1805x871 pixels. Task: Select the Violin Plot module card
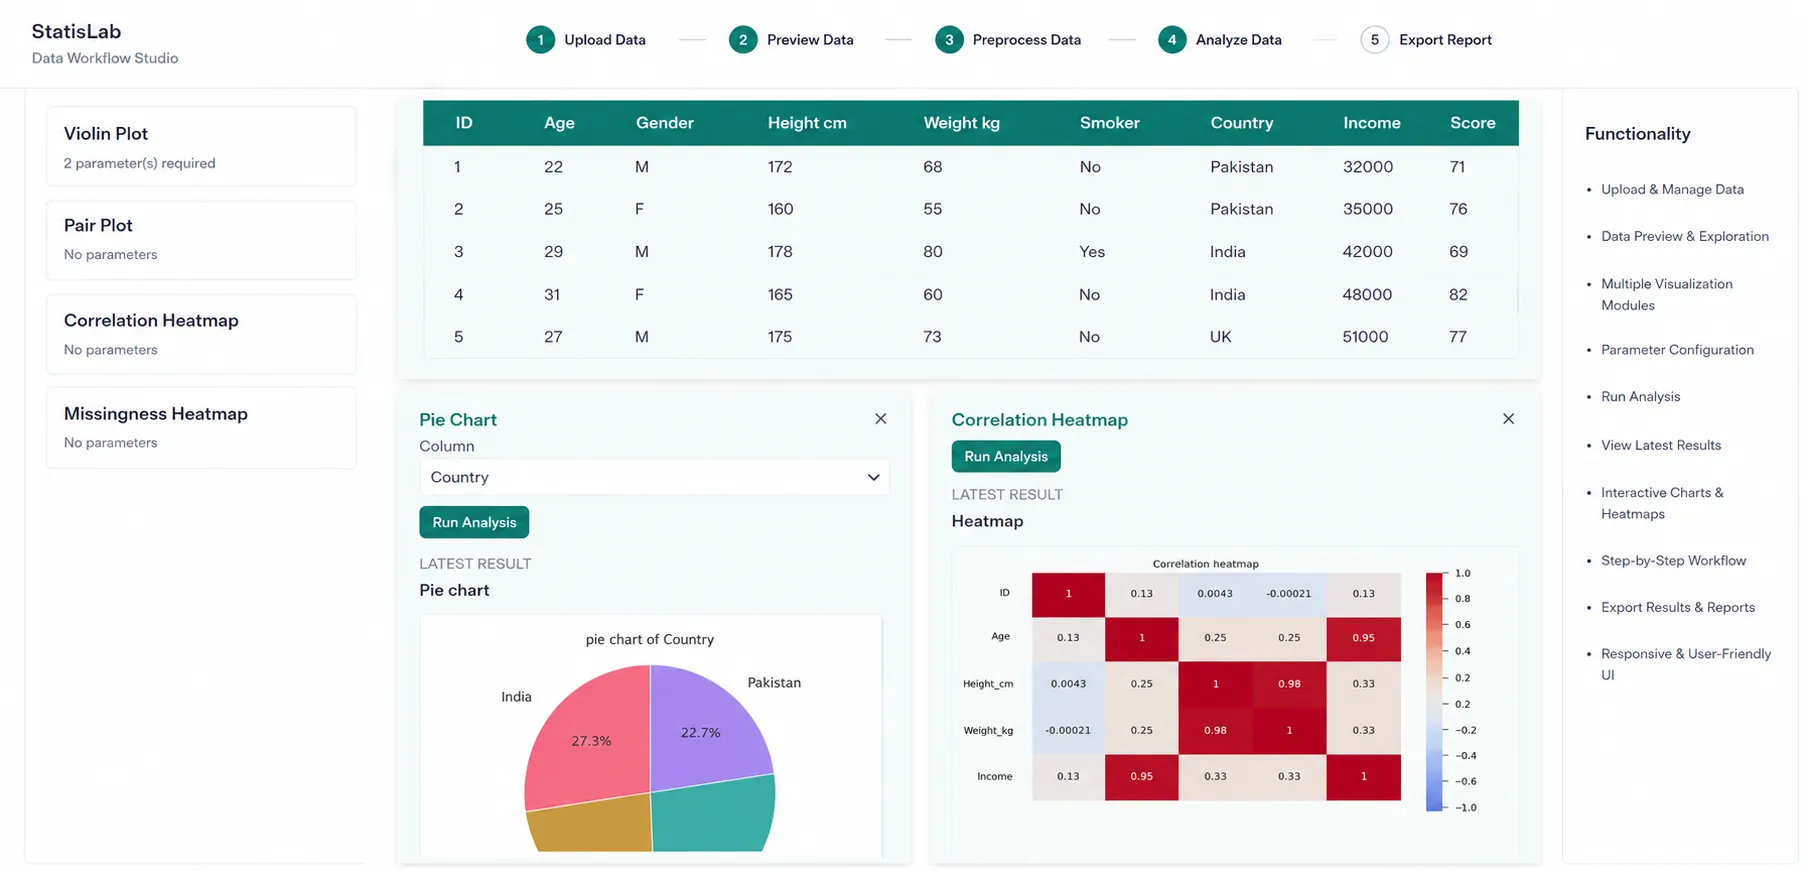click(201, 147)
